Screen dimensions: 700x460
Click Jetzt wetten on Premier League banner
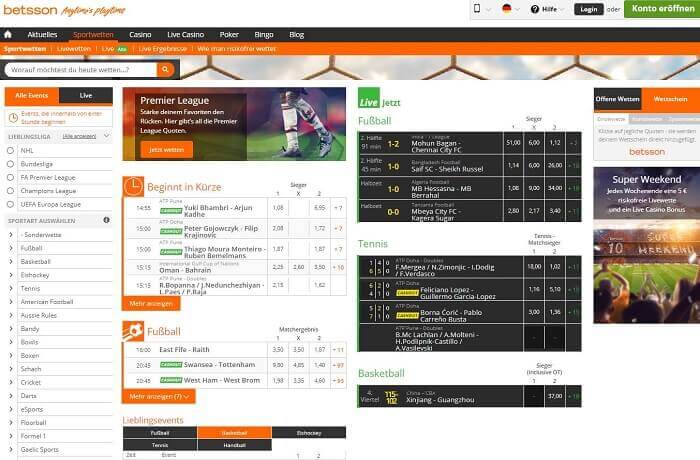(167, 150)
